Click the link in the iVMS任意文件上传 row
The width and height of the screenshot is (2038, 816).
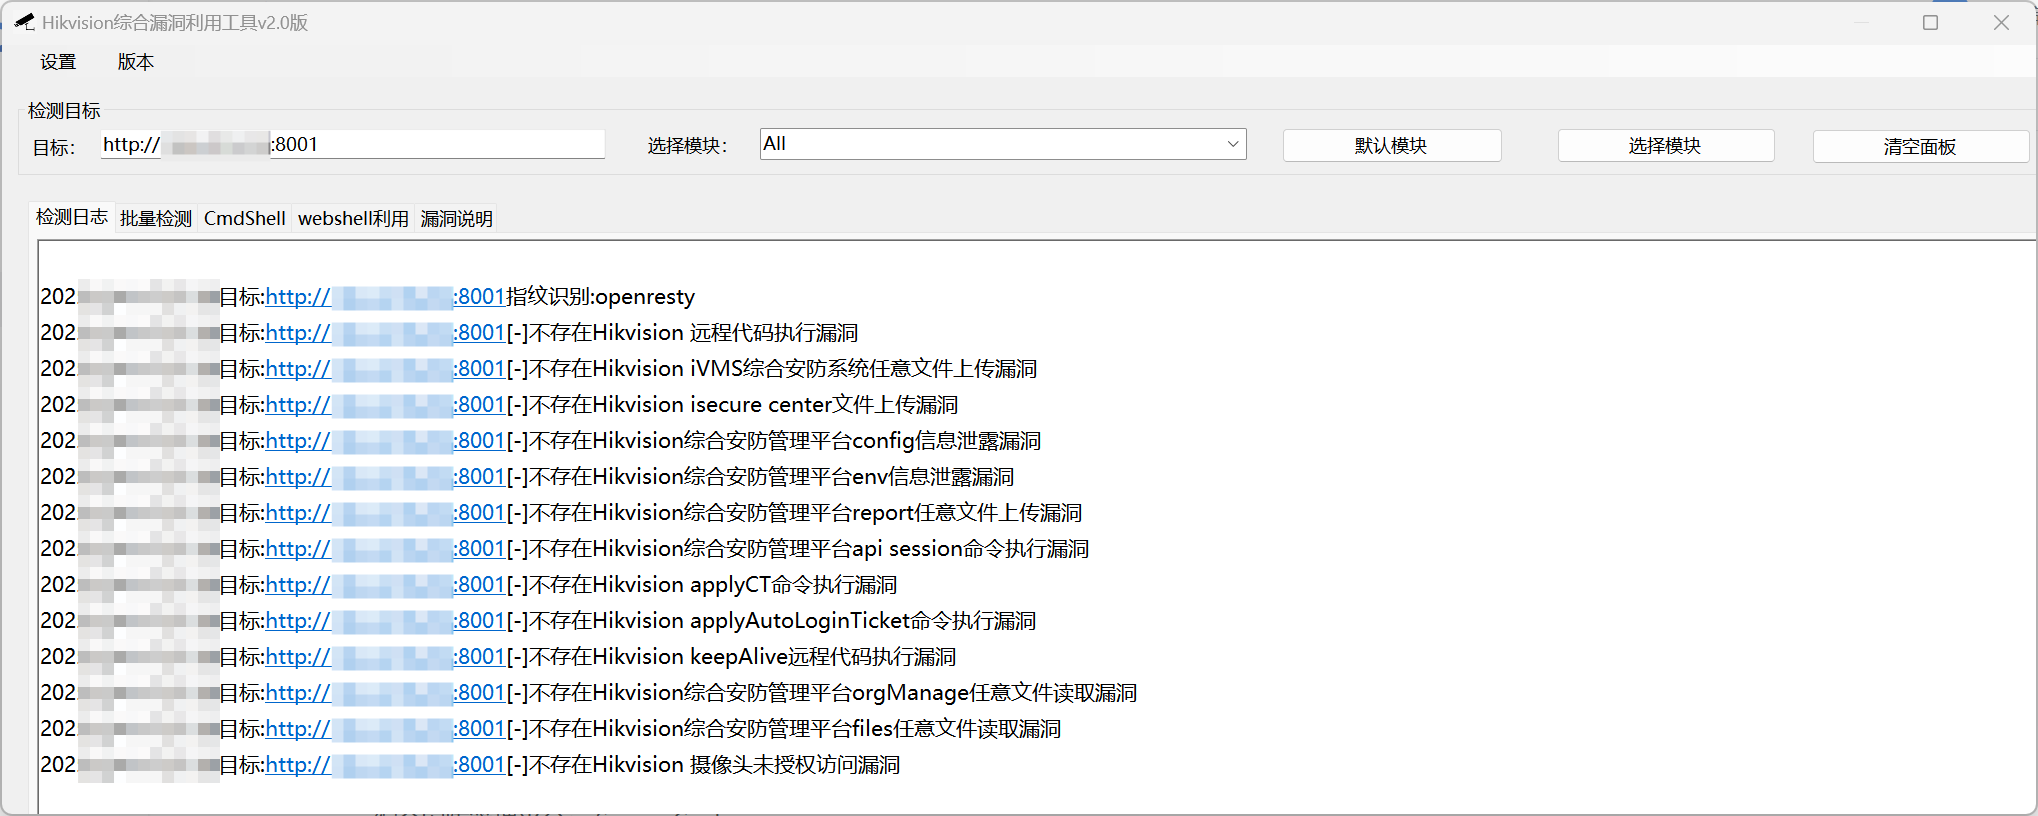coord(385,369)
